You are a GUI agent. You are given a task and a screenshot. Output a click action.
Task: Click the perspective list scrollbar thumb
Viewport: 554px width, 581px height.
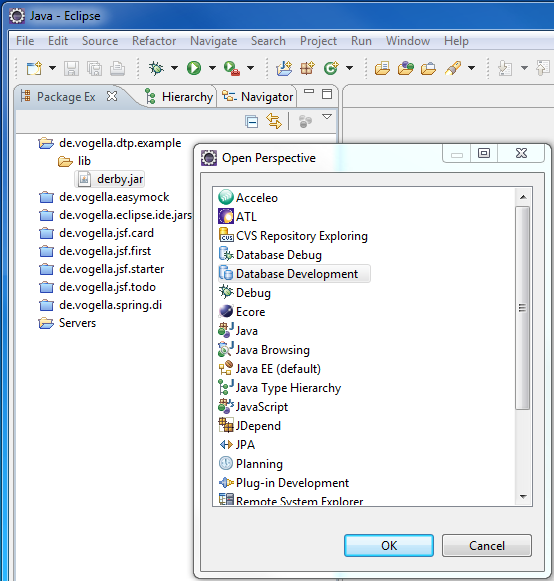click(523, 308)
